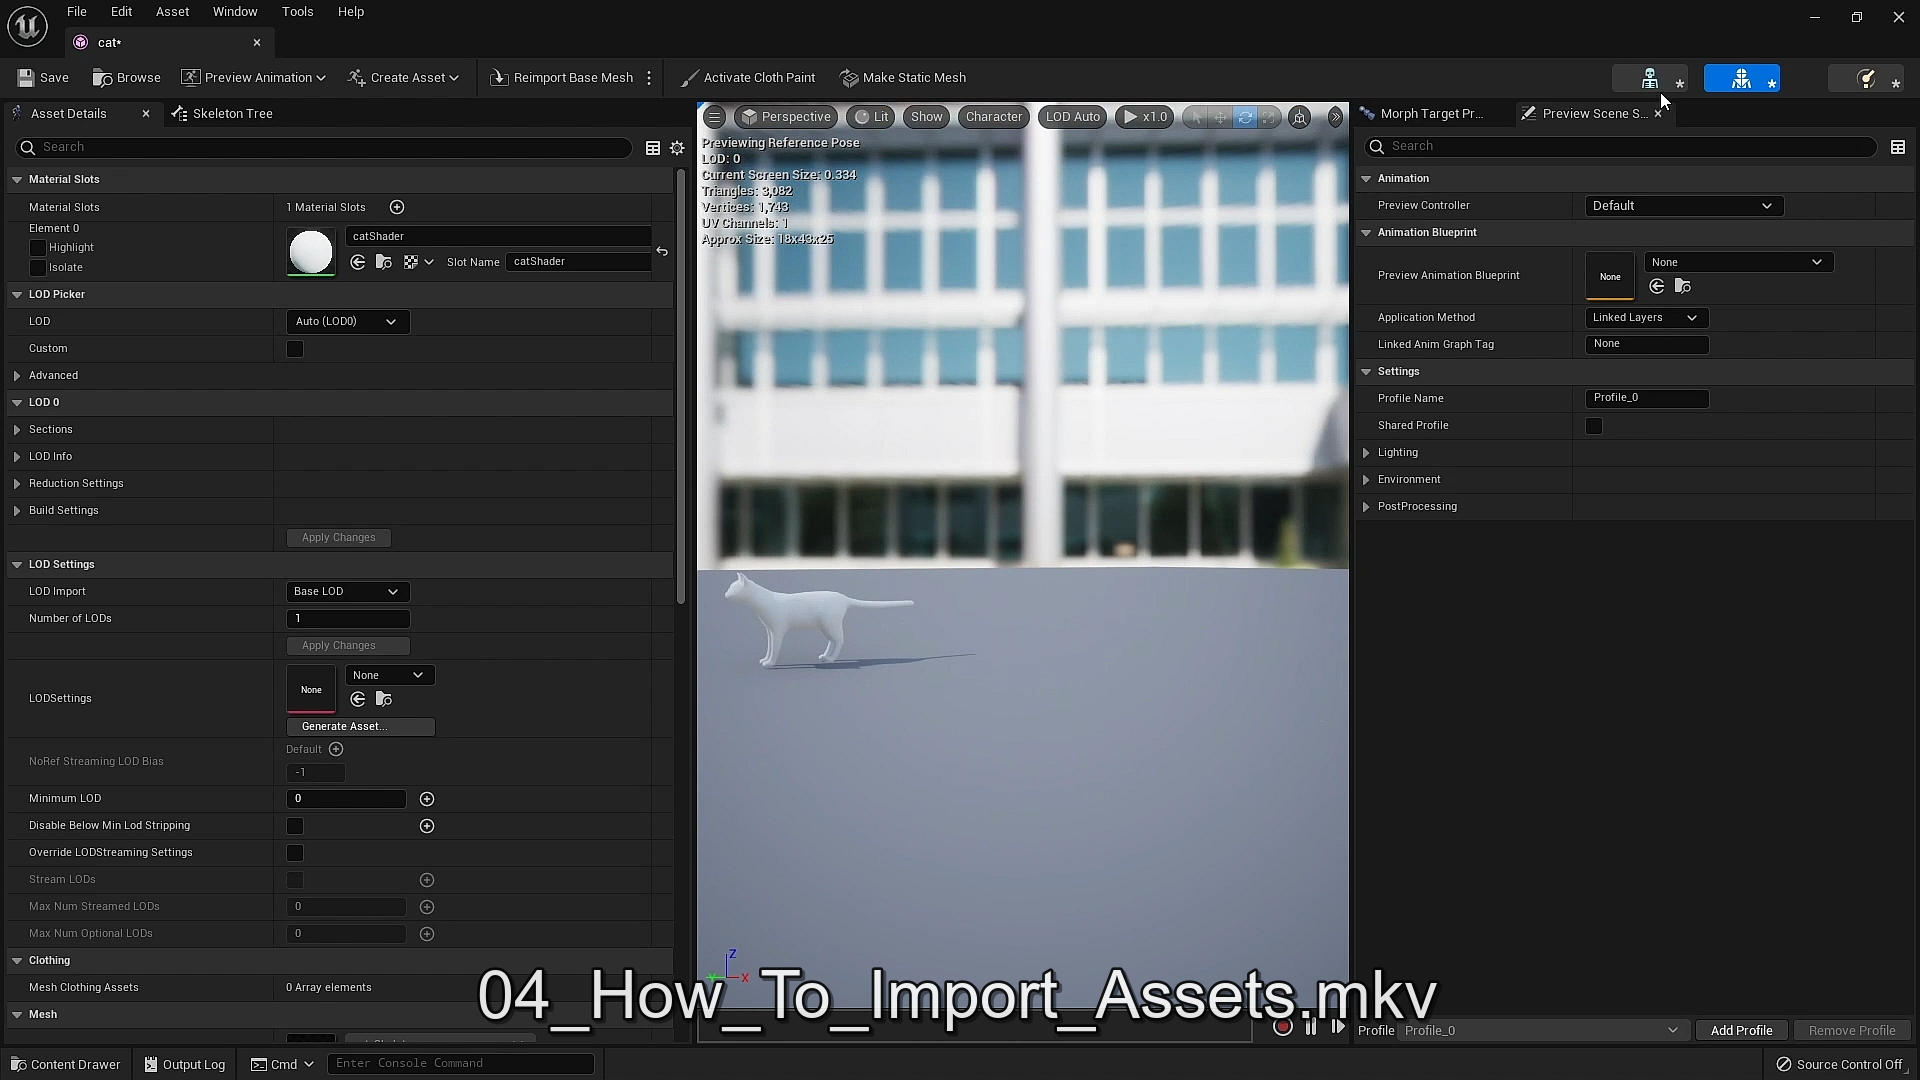
Task: Open viewport hamburger options menu
Action: (714, 117)
